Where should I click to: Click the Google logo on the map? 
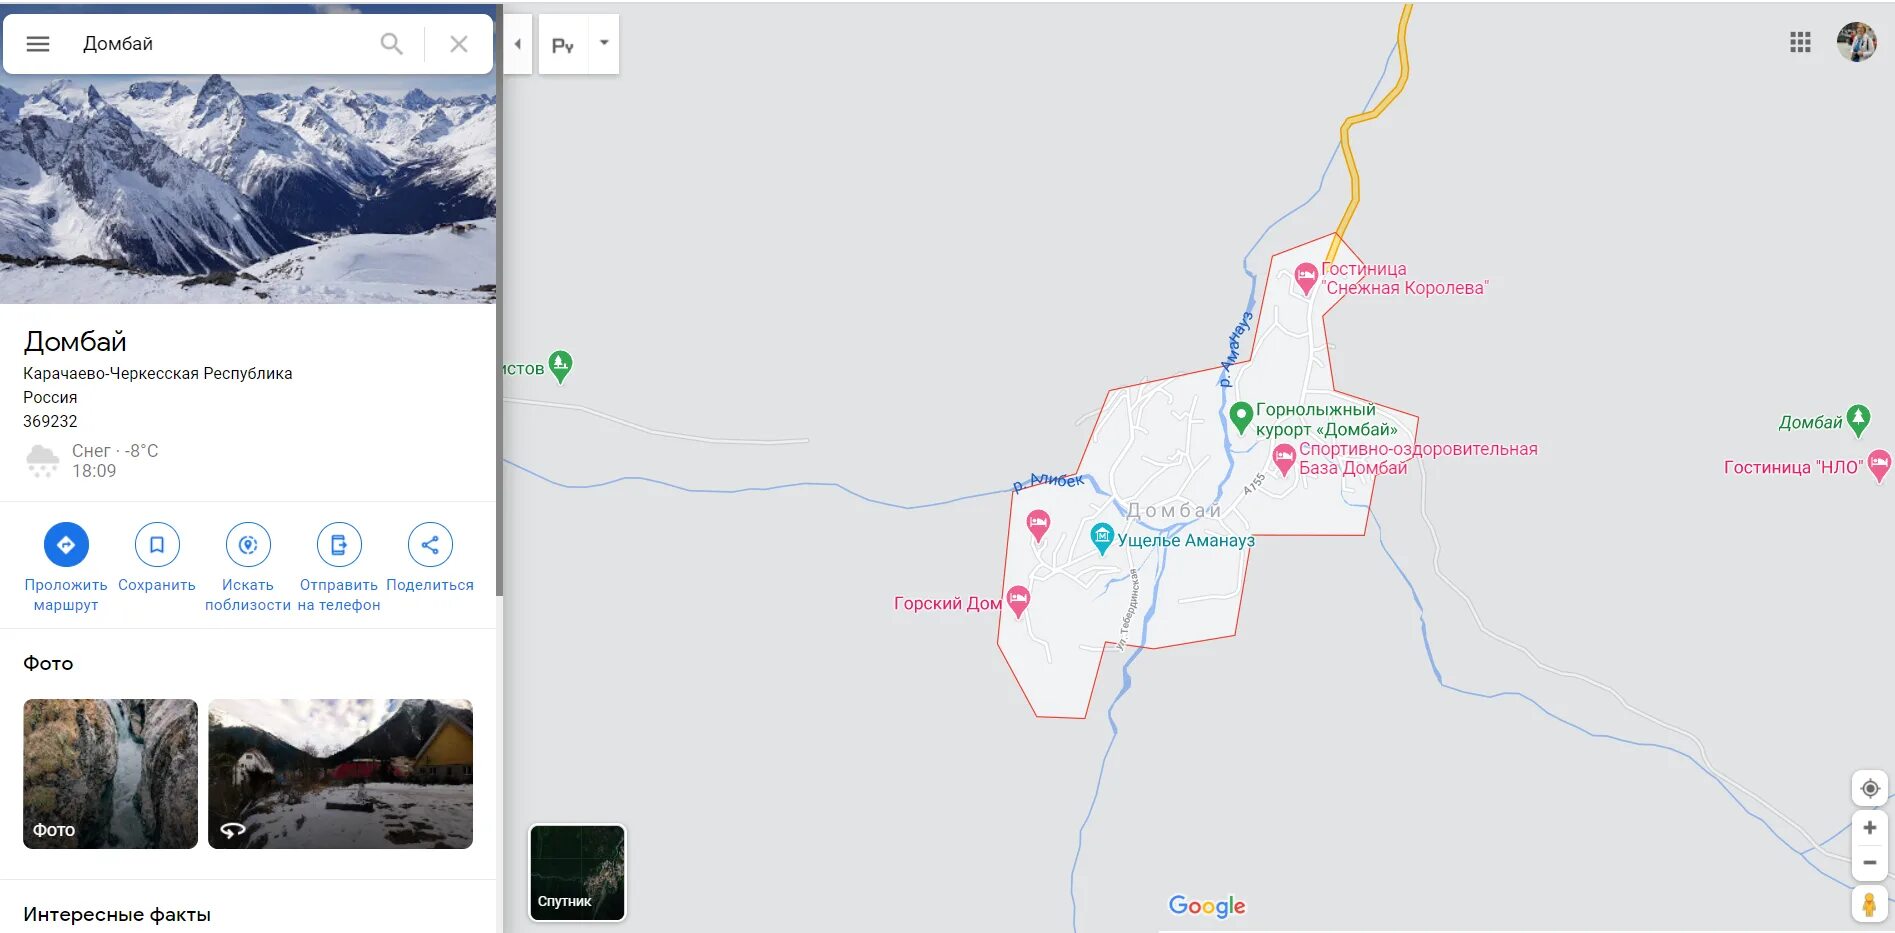pos(1207,906)
